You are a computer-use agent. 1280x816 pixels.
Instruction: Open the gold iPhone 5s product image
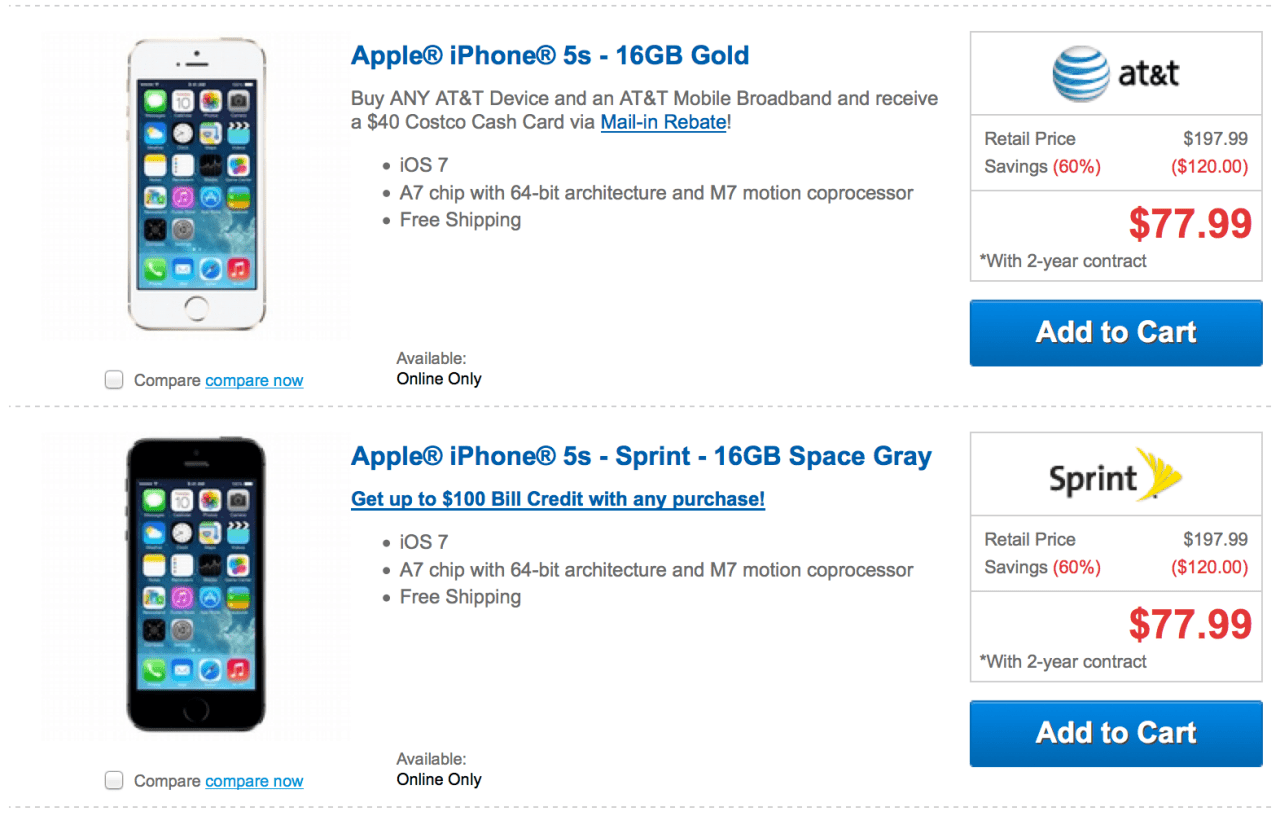tap(196, 186)
